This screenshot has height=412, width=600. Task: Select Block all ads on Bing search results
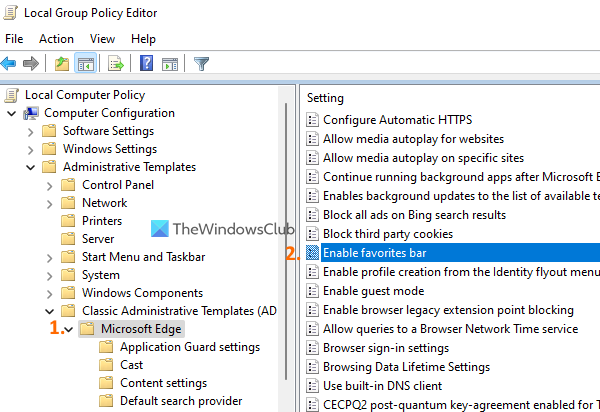pyautogui.click(x=414, y=215)
